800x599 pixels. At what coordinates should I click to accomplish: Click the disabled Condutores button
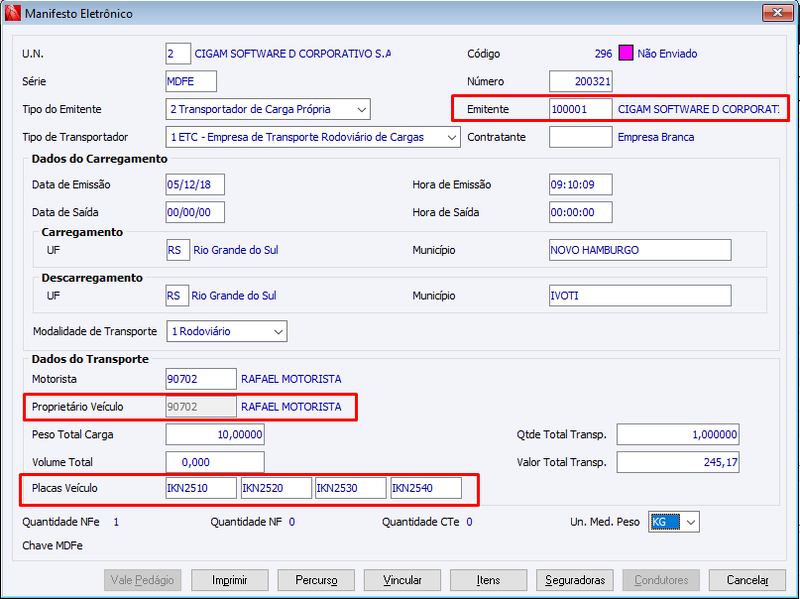661,580
